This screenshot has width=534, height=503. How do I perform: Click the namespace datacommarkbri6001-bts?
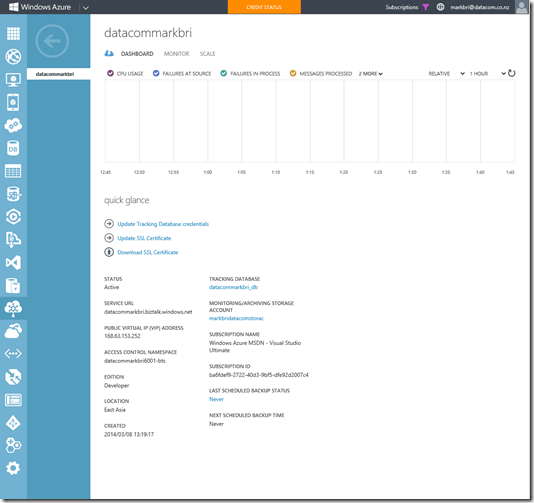[135, 361]
